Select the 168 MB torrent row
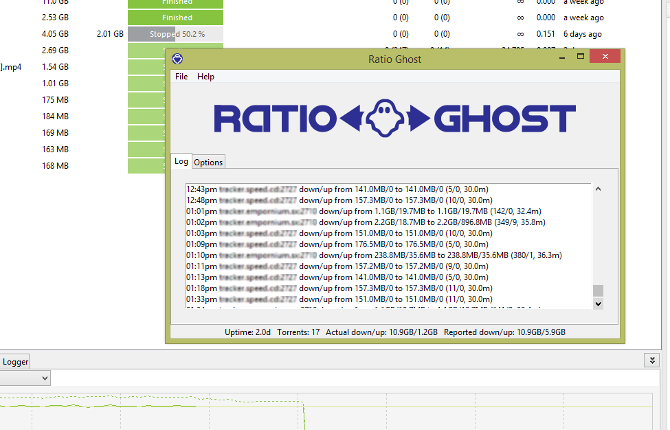Viewport: 670px width, 430px height. point(55,166)
